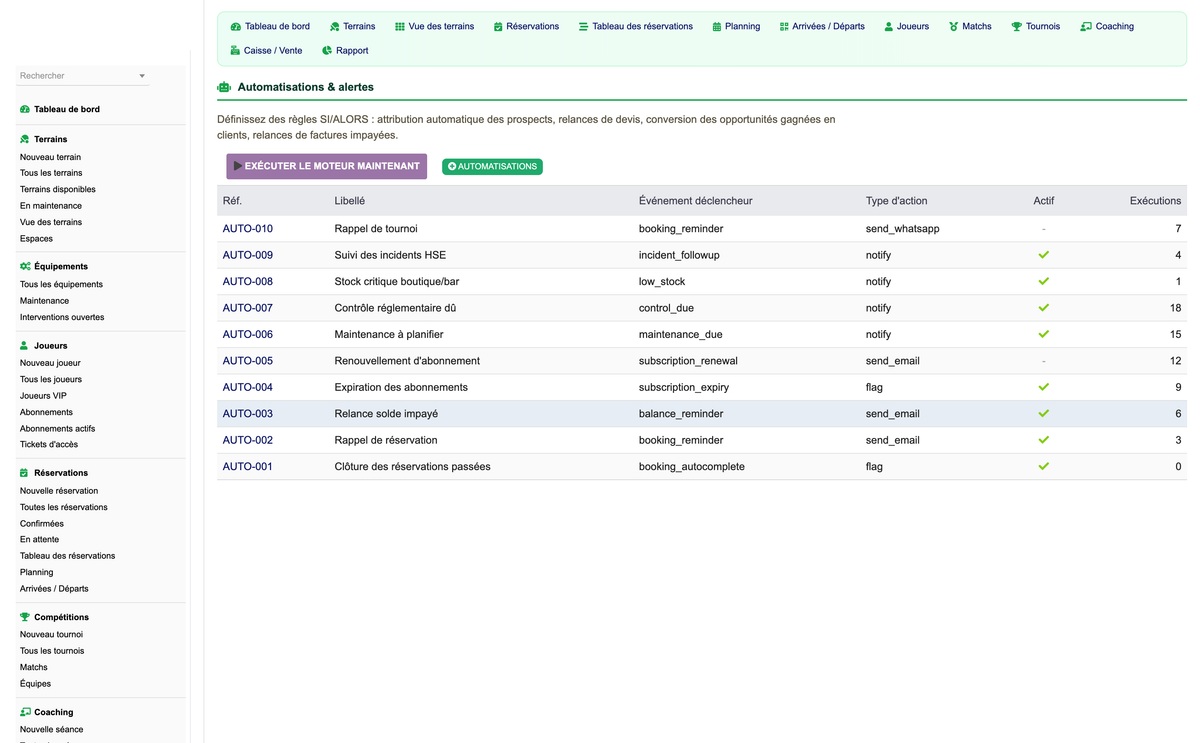1200x743 pixels.
Task: Open Interventions ouvertes sidebar link
Action: [x=62, y=318]
